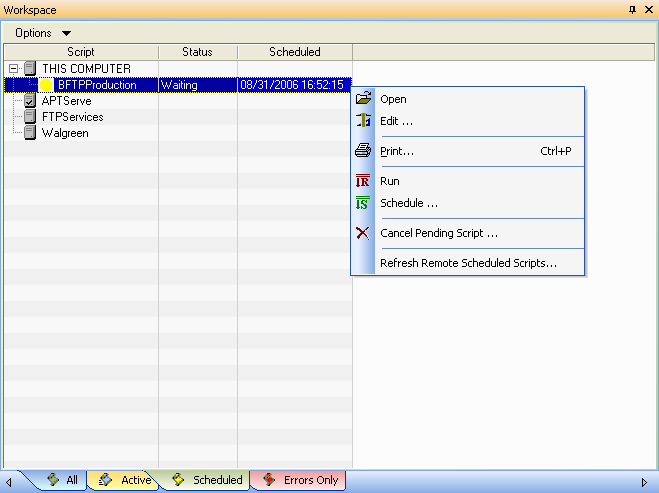Click the icon on the Active tab
659x493 pixels.
[105, 480]
